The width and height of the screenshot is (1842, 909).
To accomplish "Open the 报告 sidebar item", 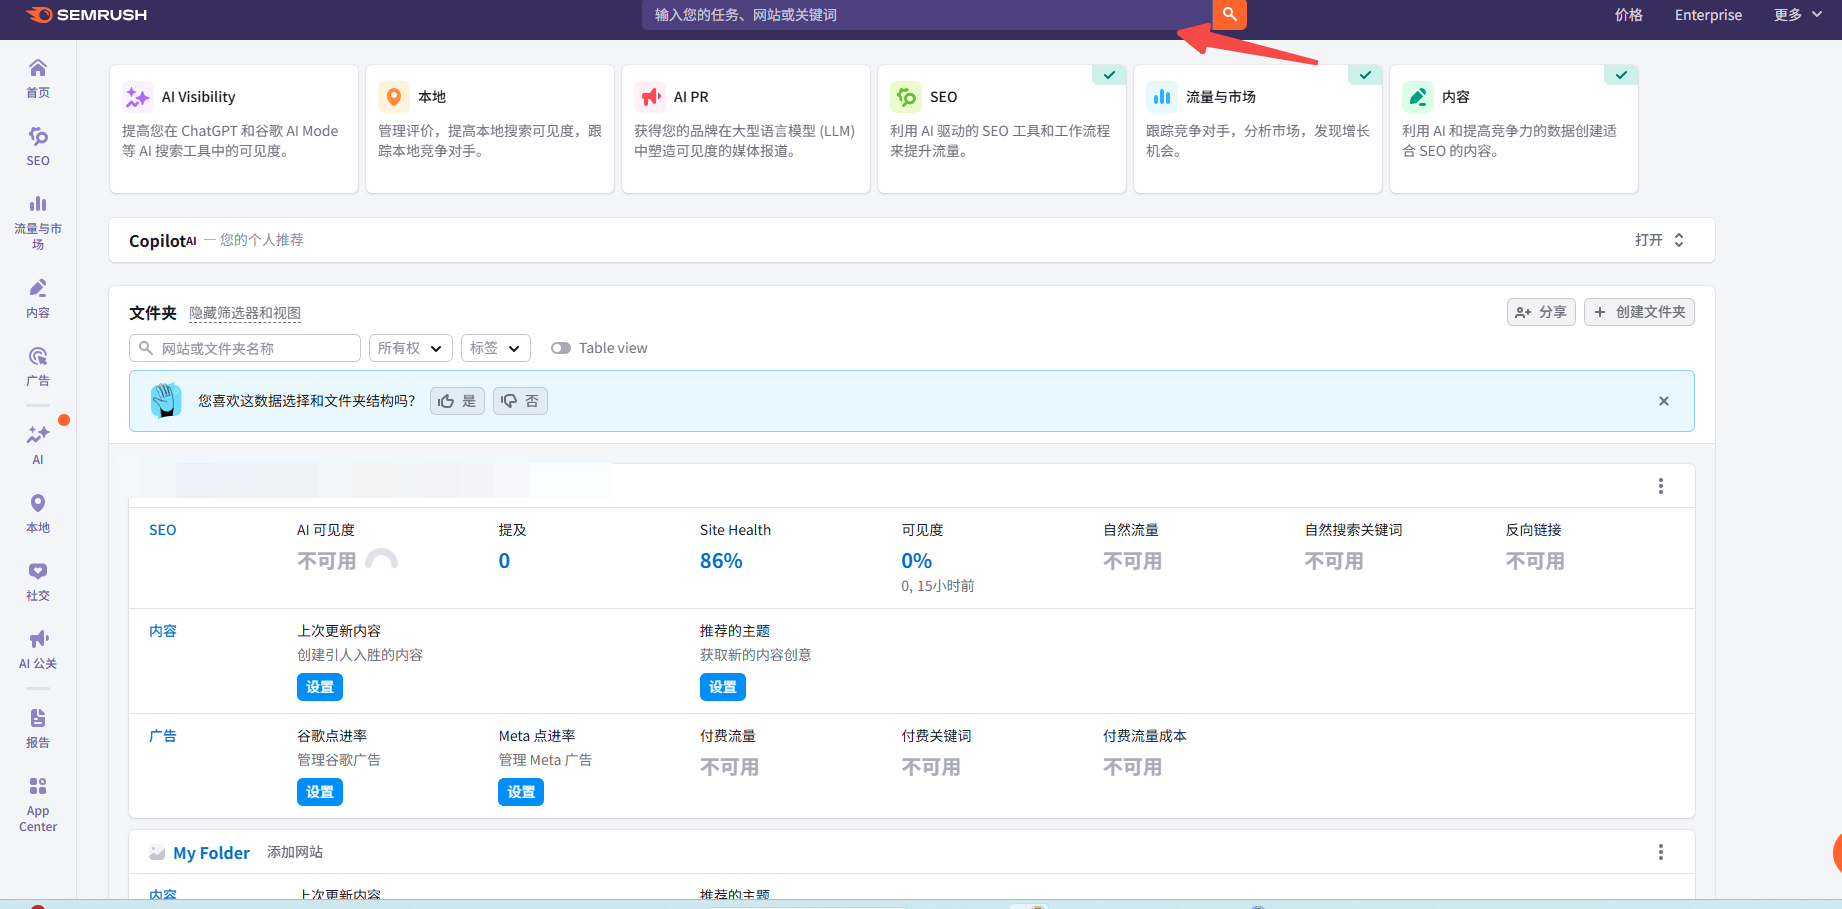I will point(37,727).
